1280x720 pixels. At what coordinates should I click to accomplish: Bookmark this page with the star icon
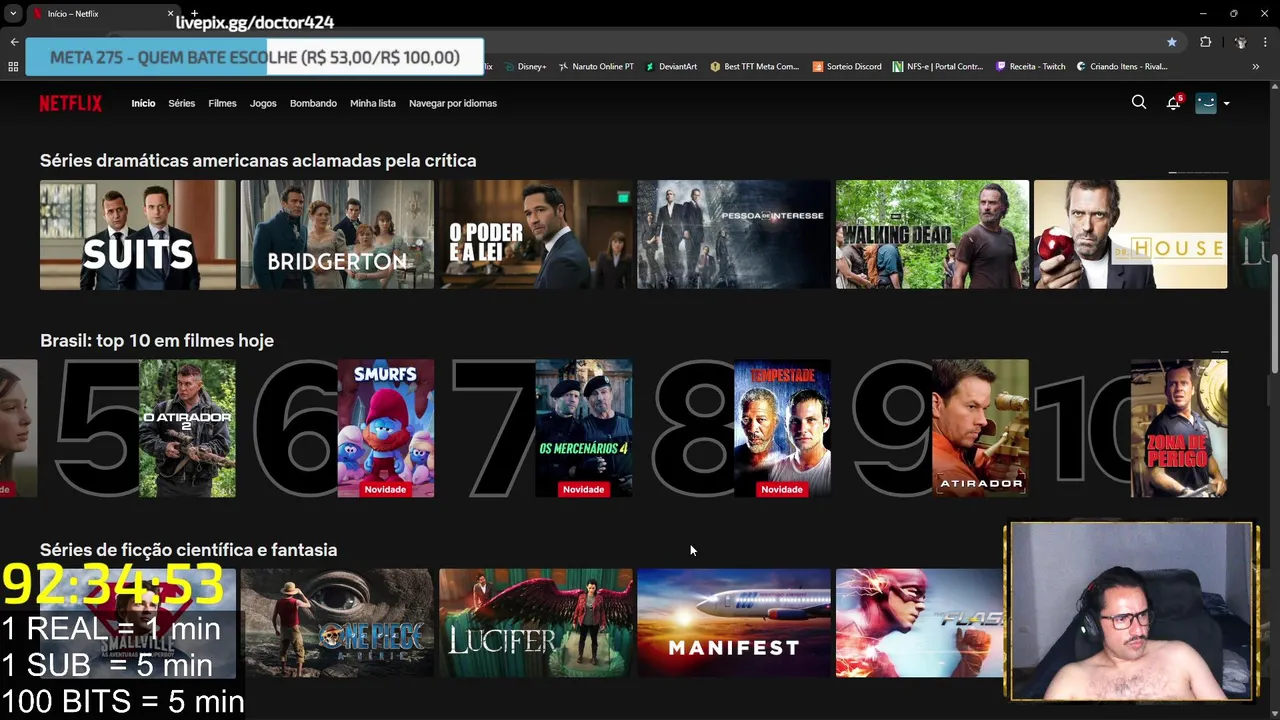tap(1172, 42)
